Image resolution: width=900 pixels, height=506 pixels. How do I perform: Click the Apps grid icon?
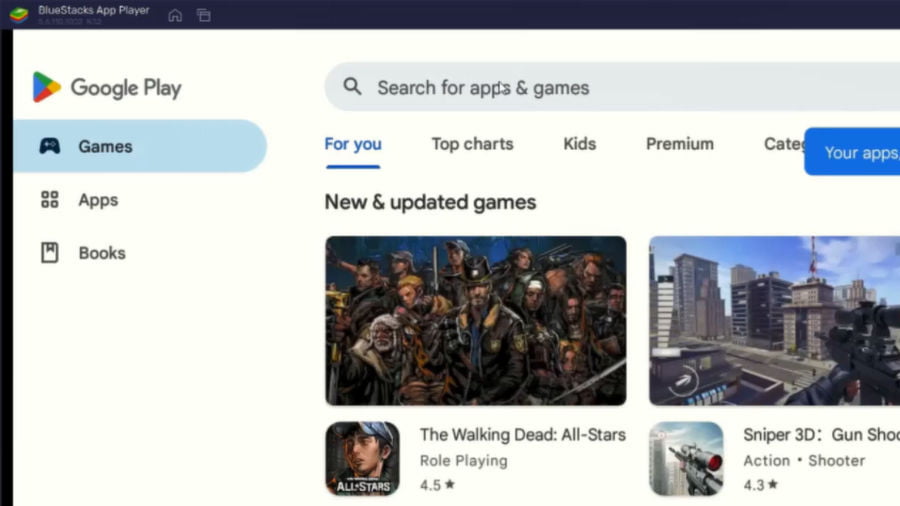click(49, 200)
